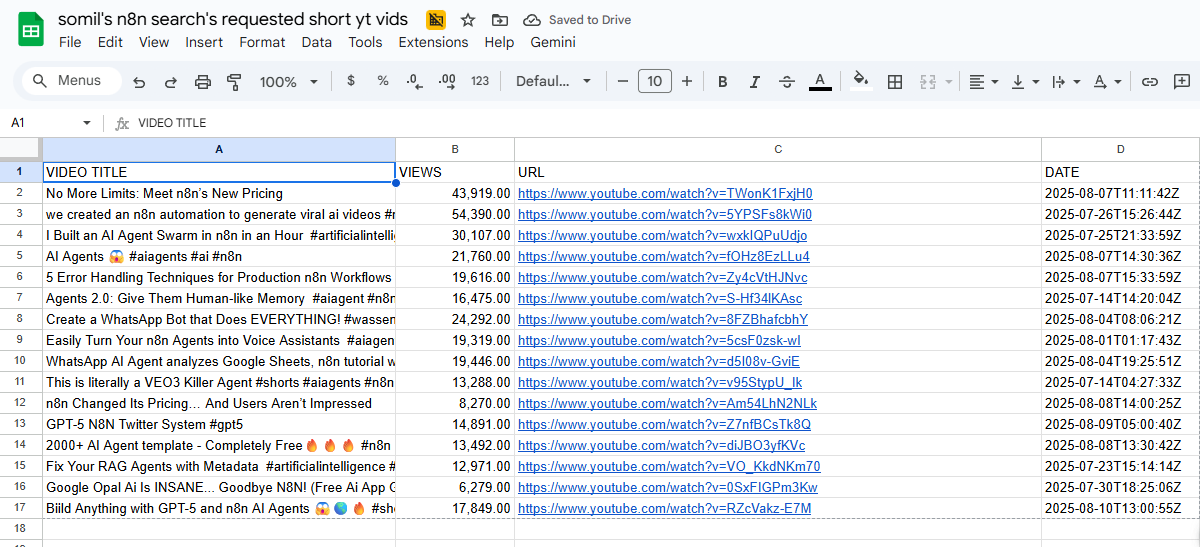Open the Gemini menu
Image resolution: width=1200 pixels, height=547 pixels.
point(553,42)
